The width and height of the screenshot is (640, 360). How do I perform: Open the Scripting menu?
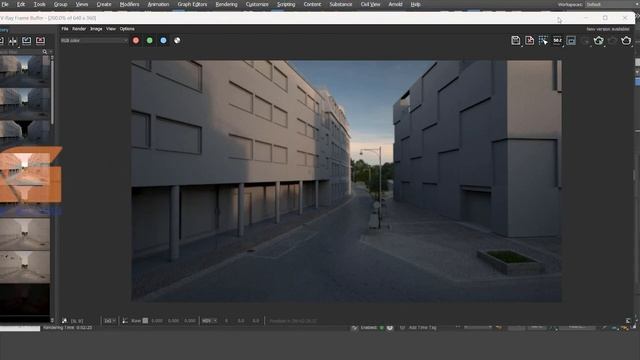286,4
